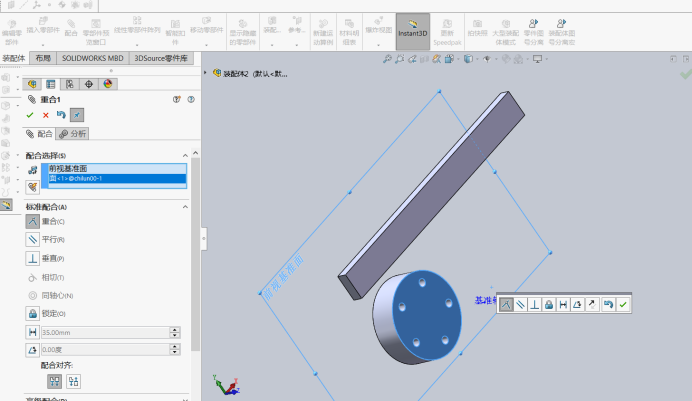Select the 装配体 command tab

pyautogui.click(x=14, y=58)
